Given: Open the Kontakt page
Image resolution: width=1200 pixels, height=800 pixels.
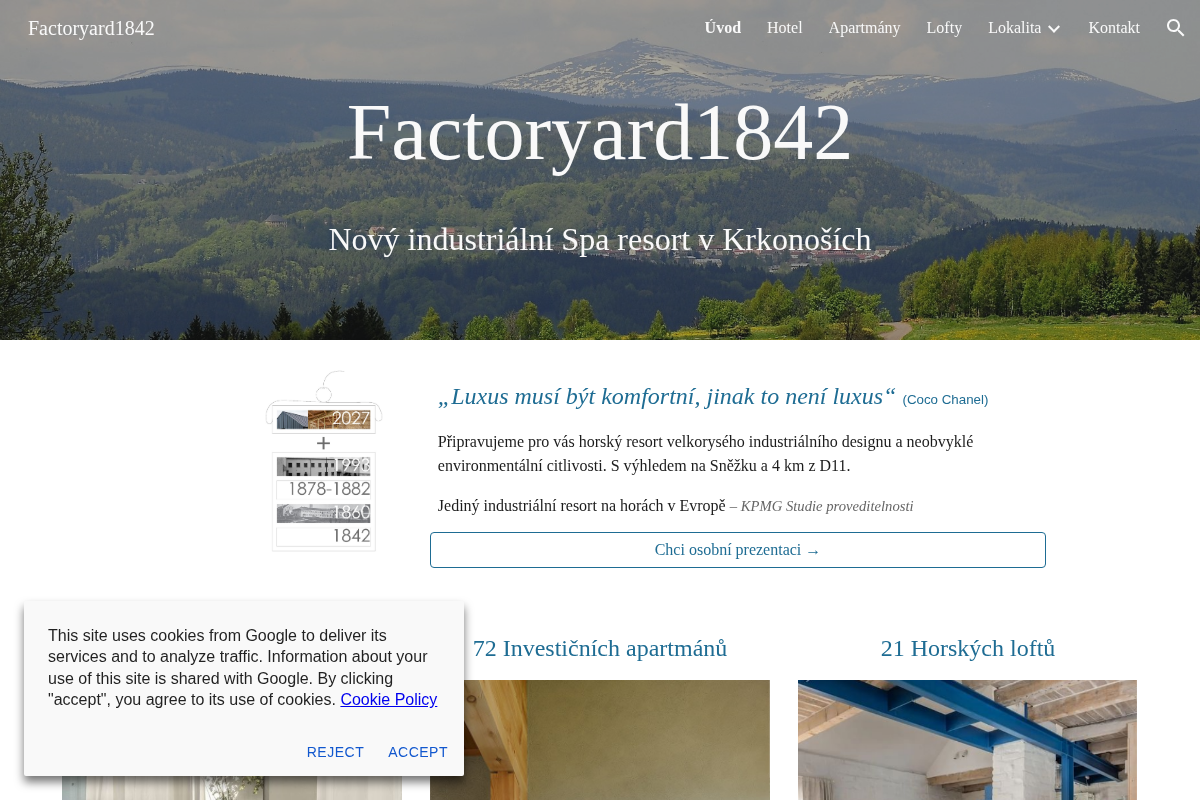Looking at the screenshot, I should [x=1114, y=28].
